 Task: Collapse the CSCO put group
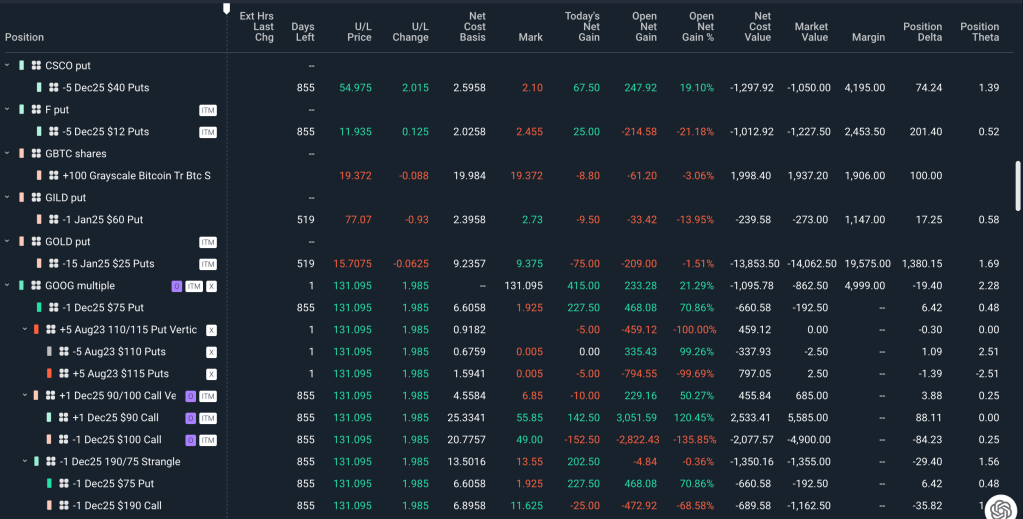click(x=8, y=66)
